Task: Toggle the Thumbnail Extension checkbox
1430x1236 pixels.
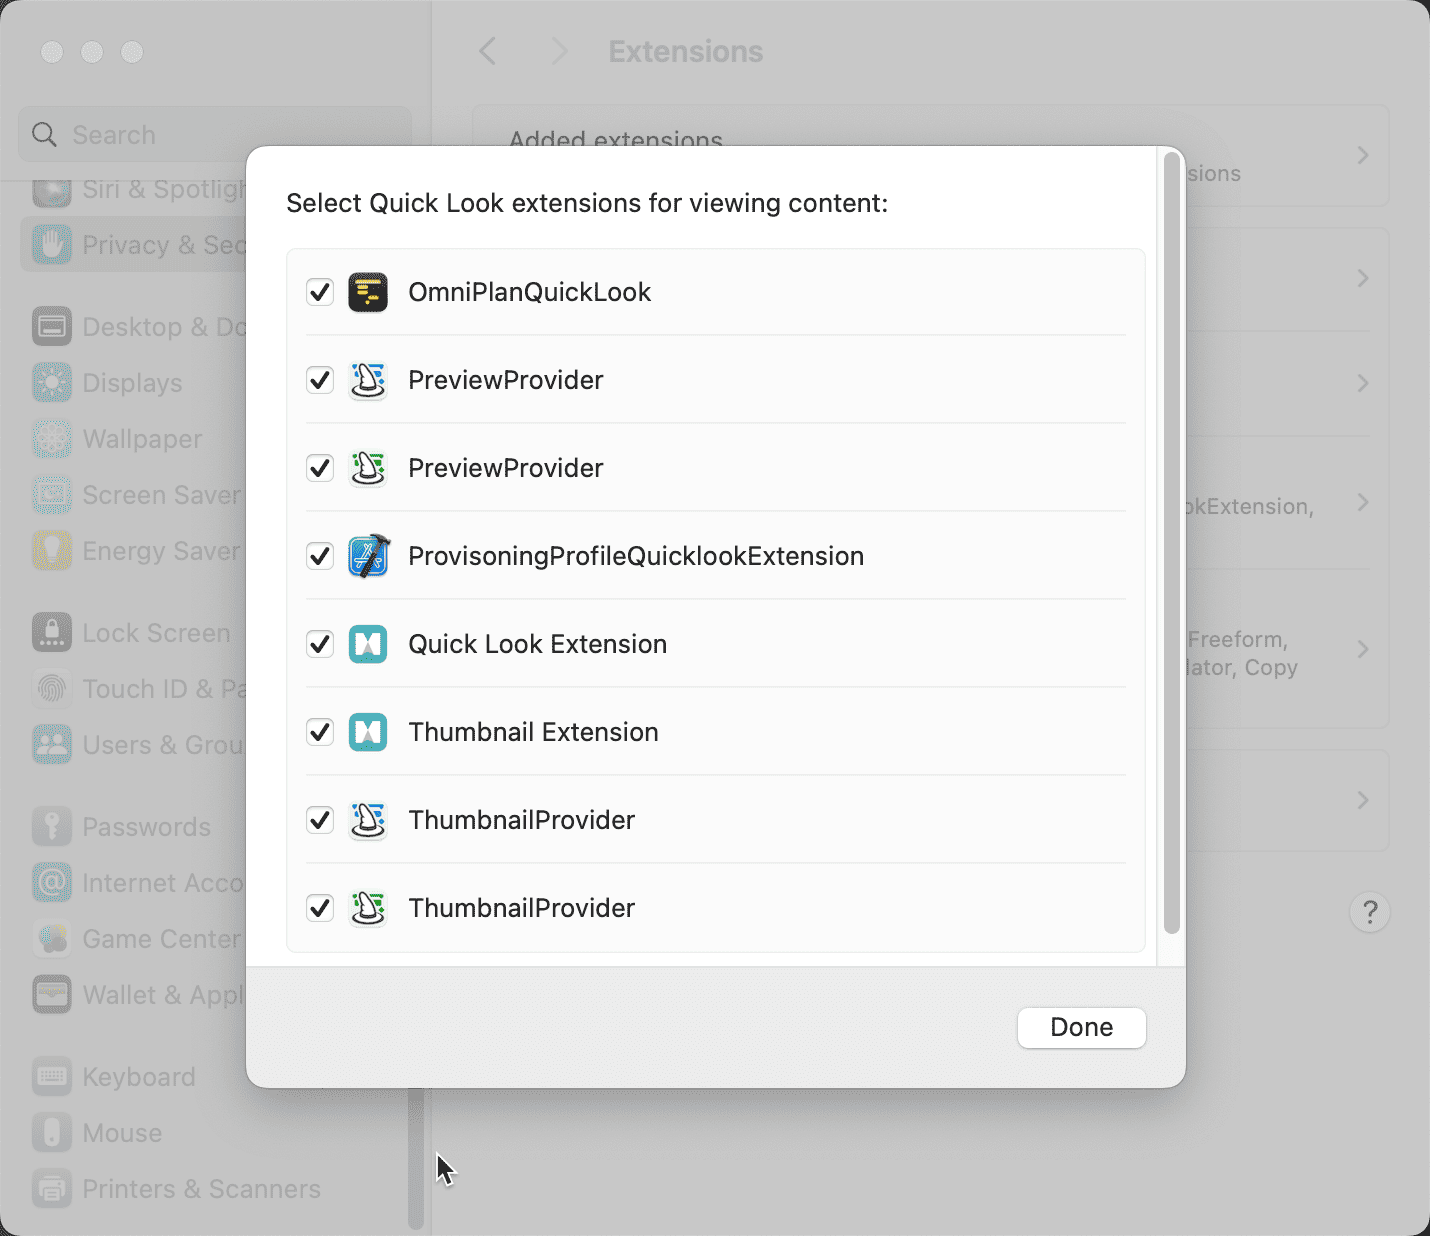Action: point(320,732)
